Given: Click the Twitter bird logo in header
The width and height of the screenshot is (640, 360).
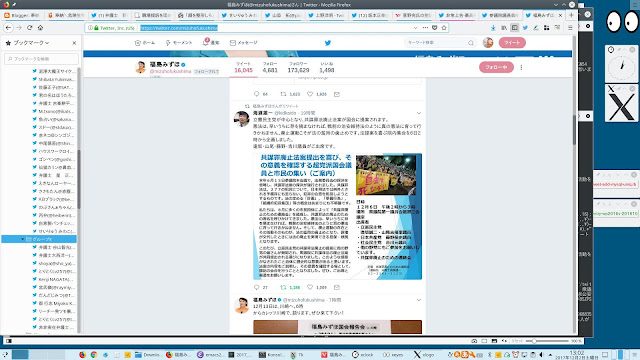Looking at the screenshot, I should tap(327, 42).
